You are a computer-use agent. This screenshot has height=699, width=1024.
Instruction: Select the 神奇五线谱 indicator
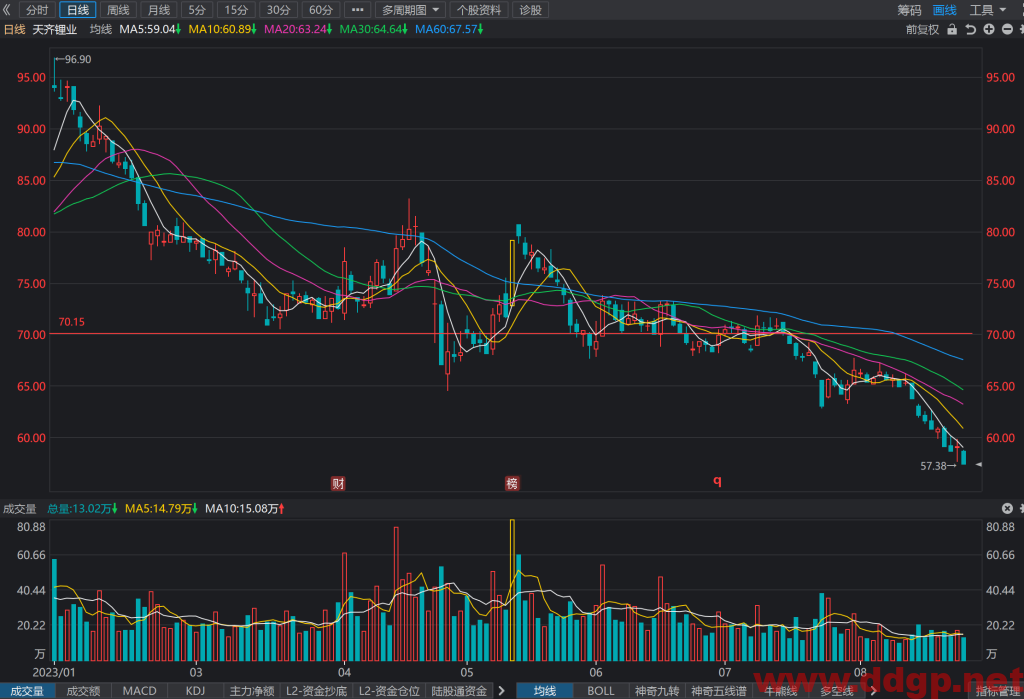pyautogui.click(x=718, y=691)
